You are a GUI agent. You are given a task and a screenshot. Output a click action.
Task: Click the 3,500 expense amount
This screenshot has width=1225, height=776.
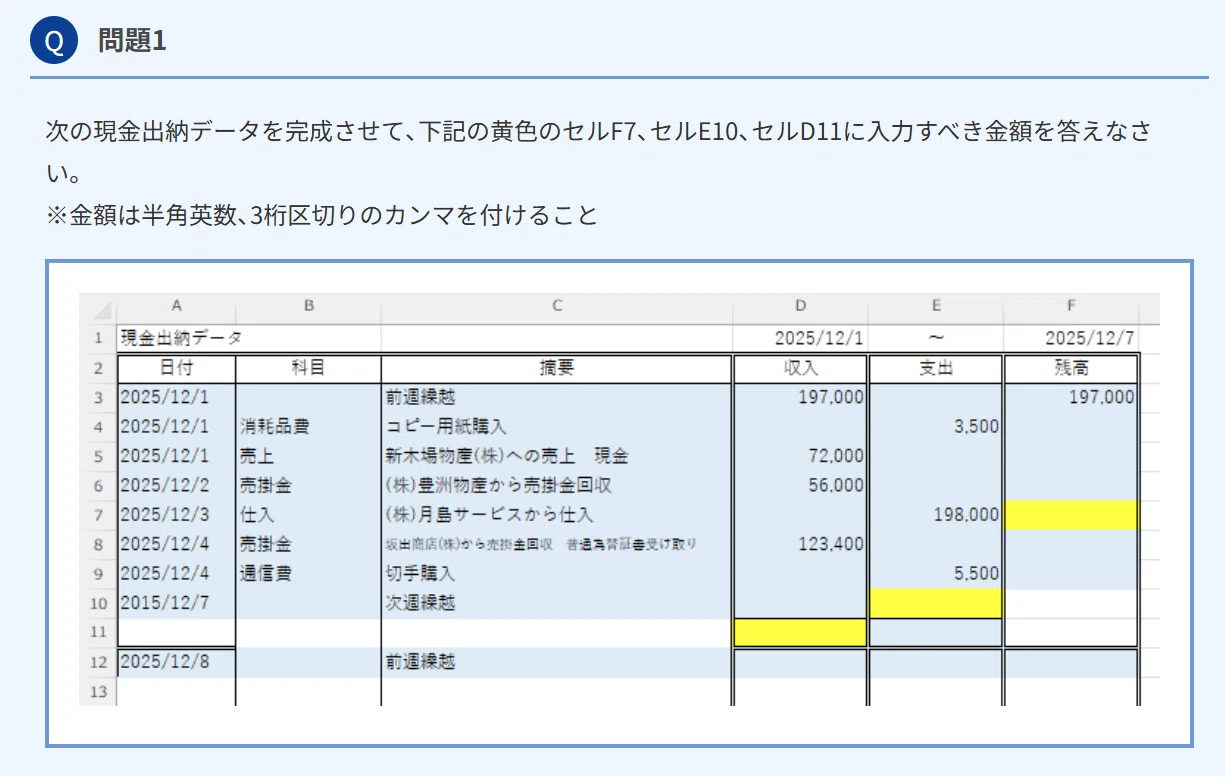[x=975, y=427]
